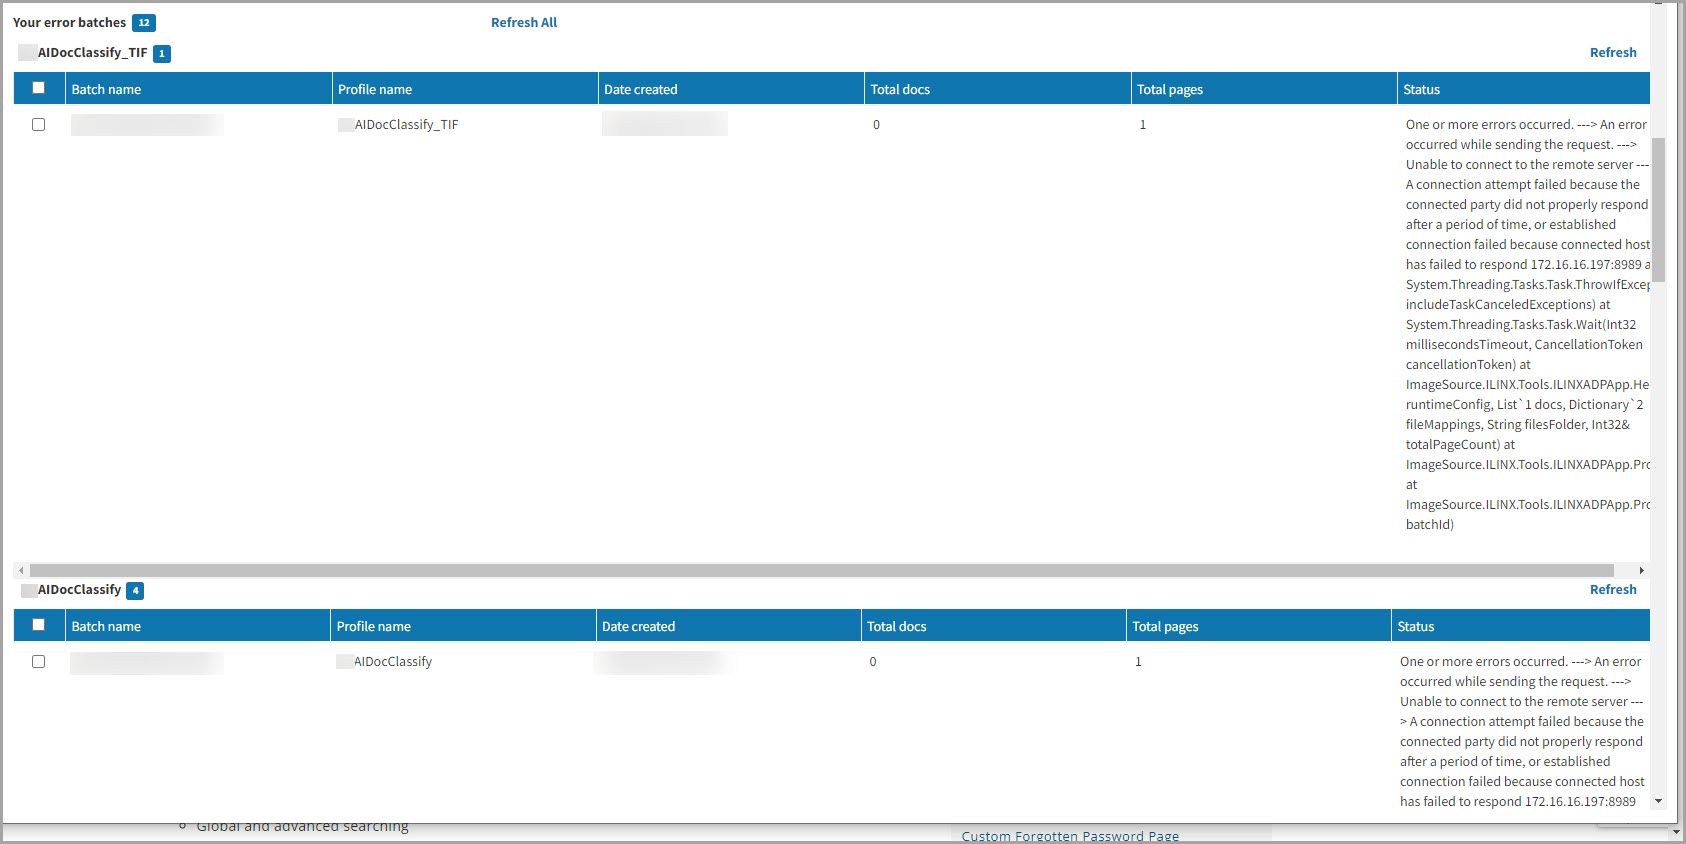This screenshot has height=844, width=1686.
Task: Select the AIDocClassify_TIF batch row checkbox
Action: click(39, 125)
